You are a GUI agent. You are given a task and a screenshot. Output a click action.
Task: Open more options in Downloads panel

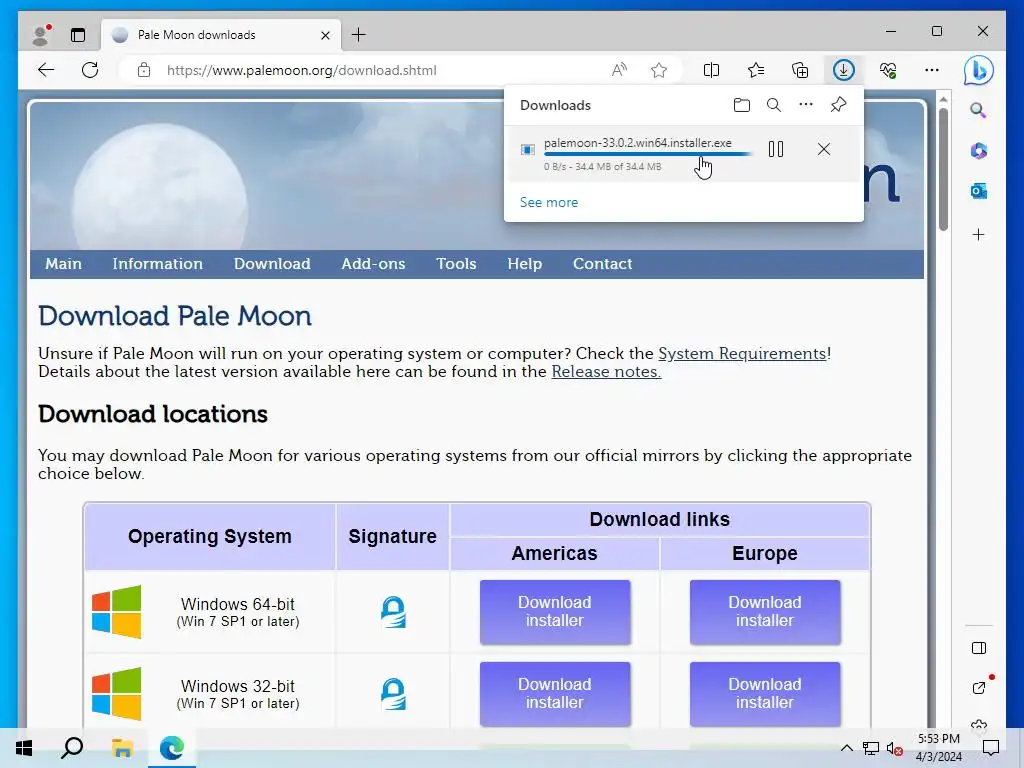[x=806, y=104]
